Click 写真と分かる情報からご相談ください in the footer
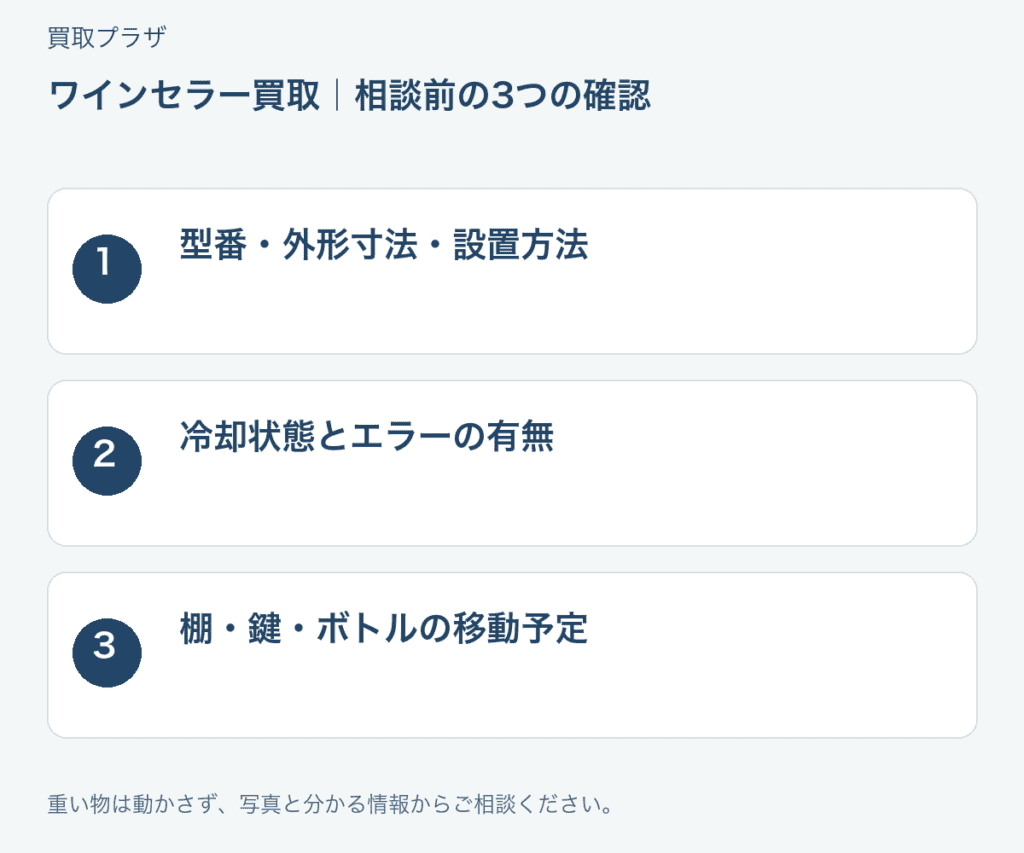Image resolution: width=1024 pixels, height=853 pixels. (426, 804)
